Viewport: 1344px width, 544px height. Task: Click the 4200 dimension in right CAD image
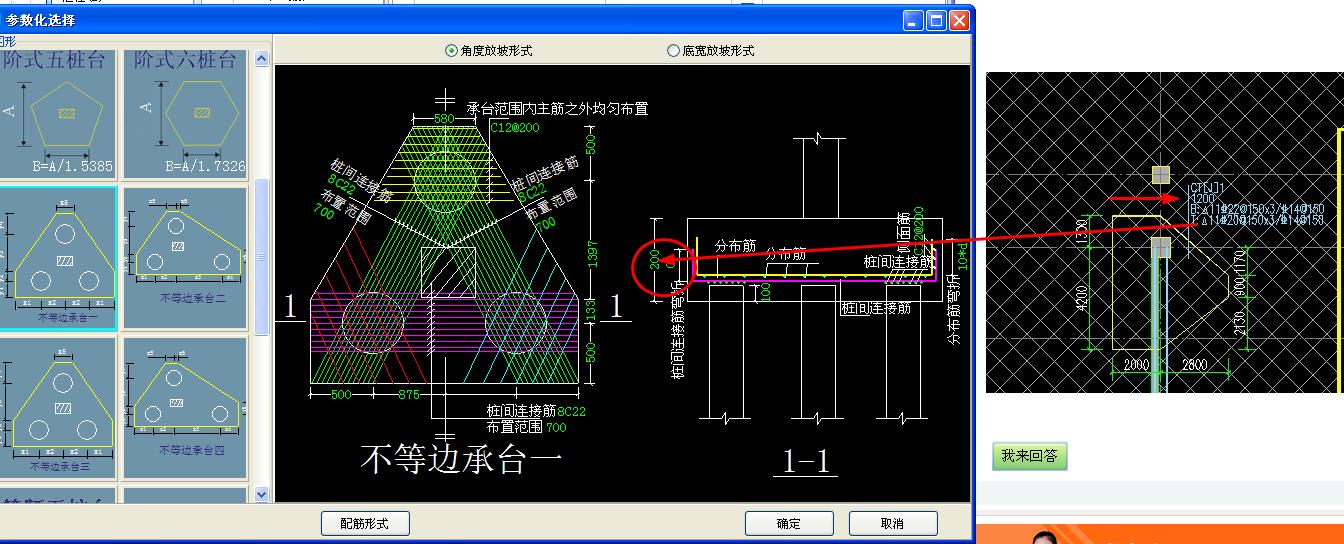pyautogui.click(x=1081, y=299)
